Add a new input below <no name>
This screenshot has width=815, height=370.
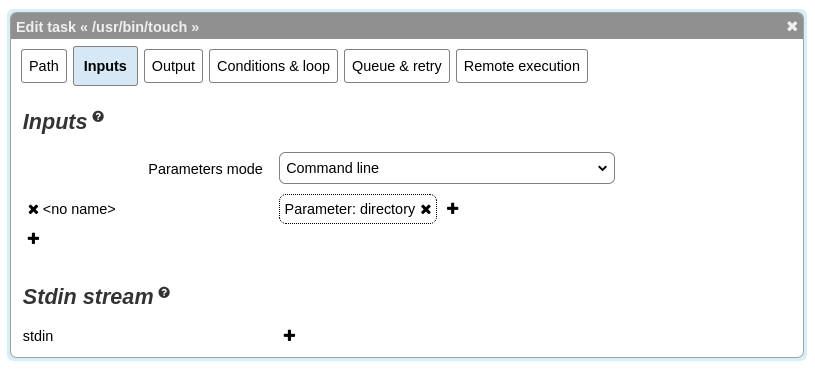33,239
